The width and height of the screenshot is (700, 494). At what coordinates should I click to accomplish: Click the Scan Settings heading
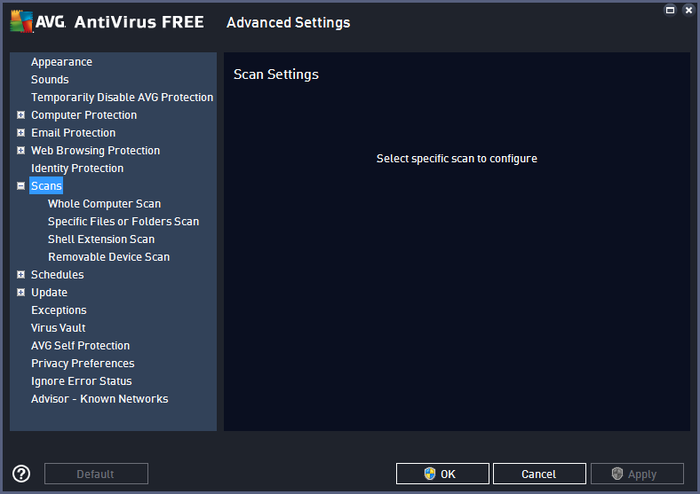coord(276,75)
